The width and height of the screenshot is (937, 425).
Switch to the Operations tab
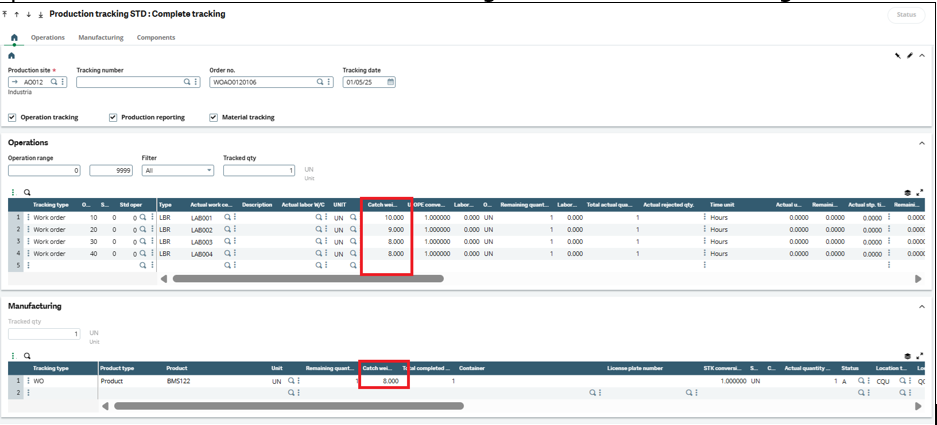pos(48,37)
